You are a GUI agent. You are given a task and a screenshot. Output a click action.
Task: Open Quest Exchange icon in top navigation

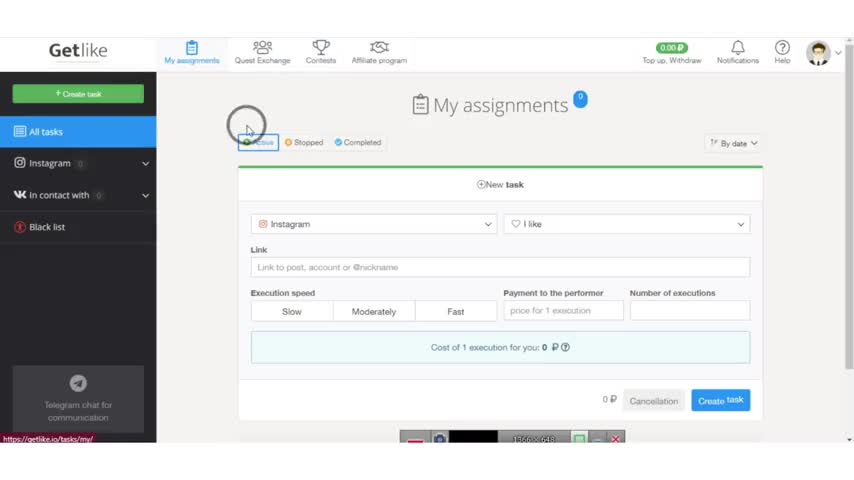(262, 48)
